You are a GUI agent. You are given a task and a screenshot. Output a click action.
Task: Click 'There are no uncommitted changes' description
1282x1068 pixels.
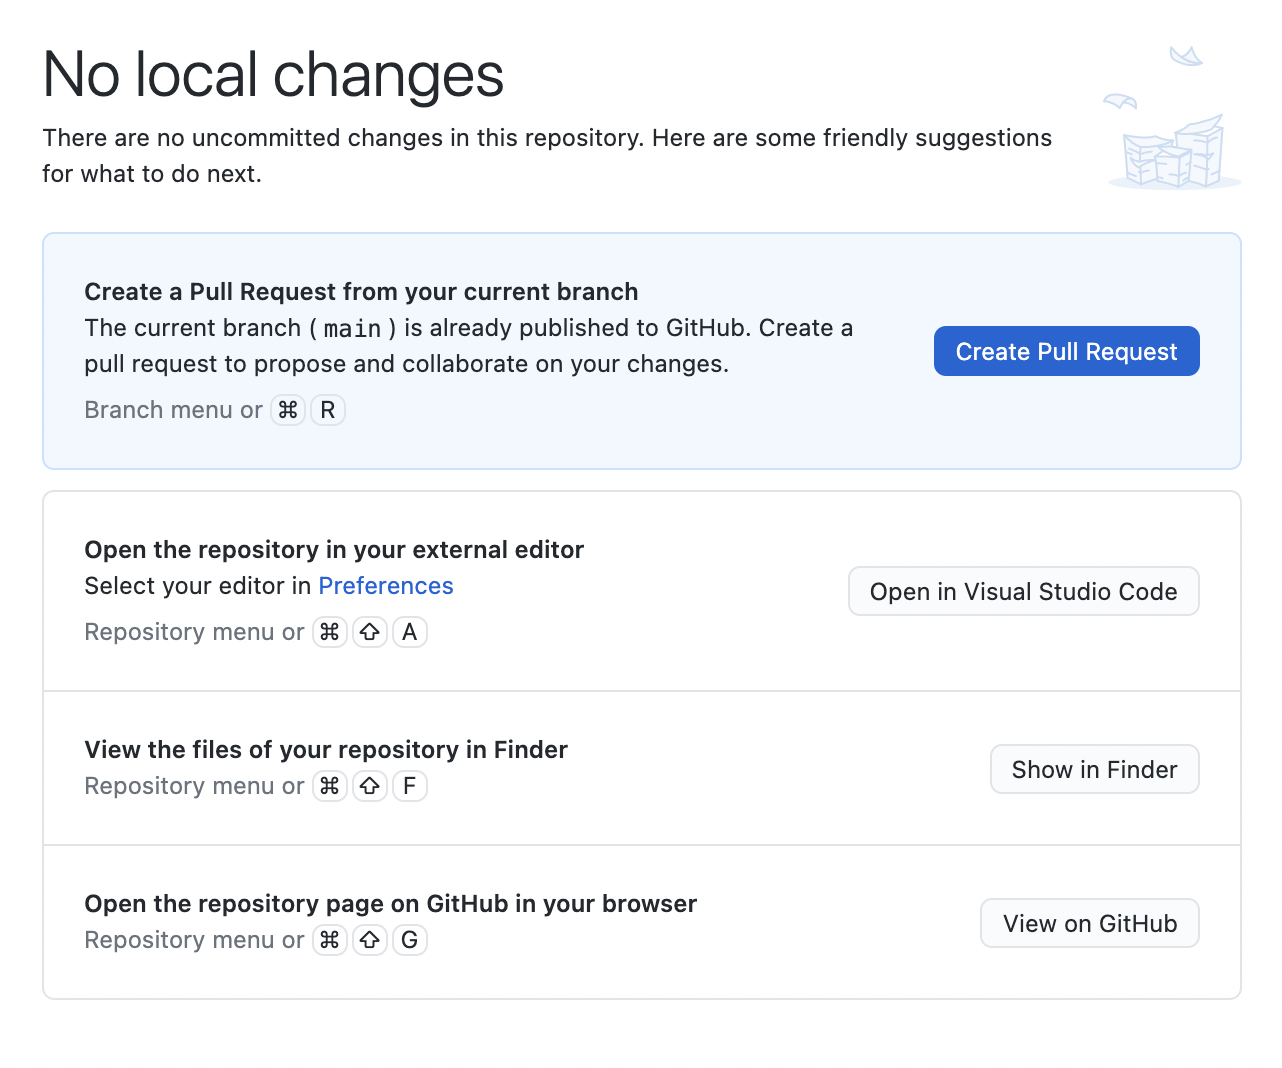point(547,156)
